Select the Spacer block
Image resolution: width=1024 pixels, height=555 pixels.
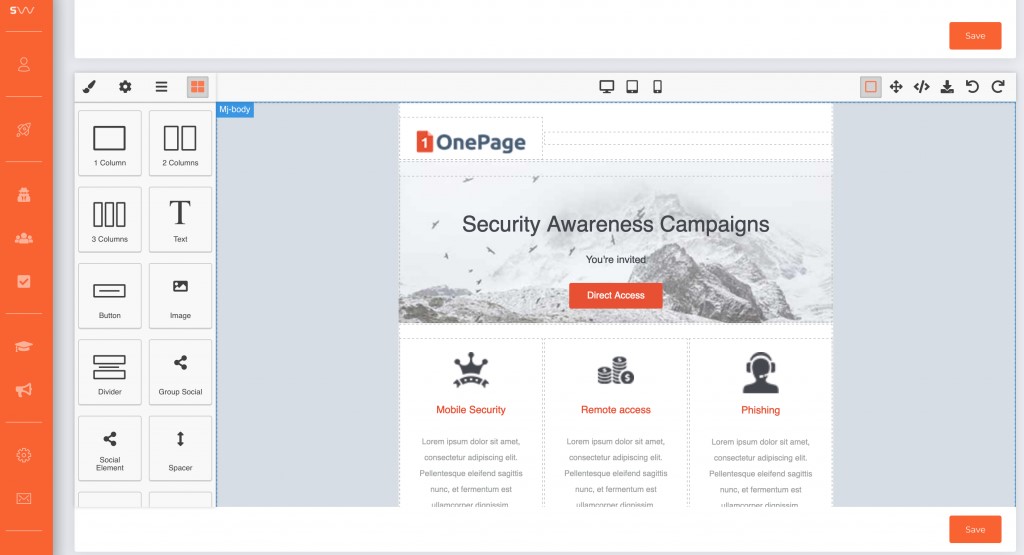pyautogui.click(x=180, y=449)
